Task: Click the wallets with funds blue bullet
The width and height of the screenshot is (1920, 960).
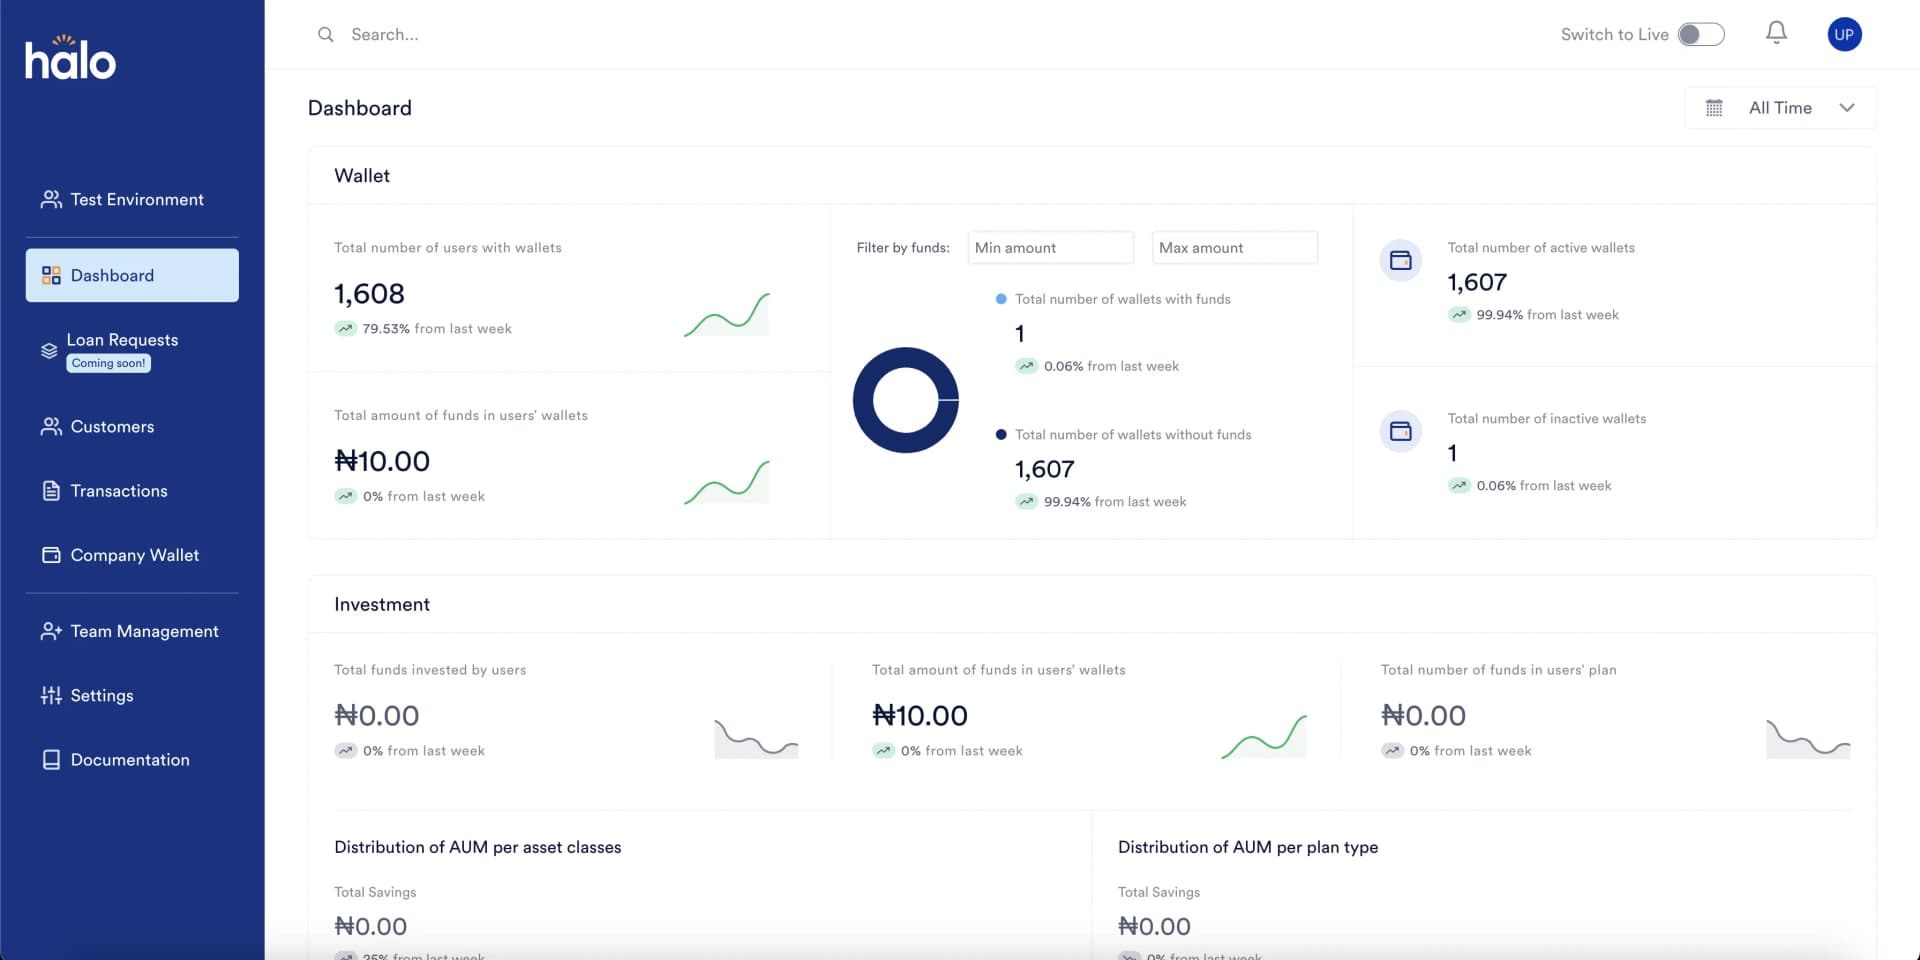Action: (x=1002, y=298)
